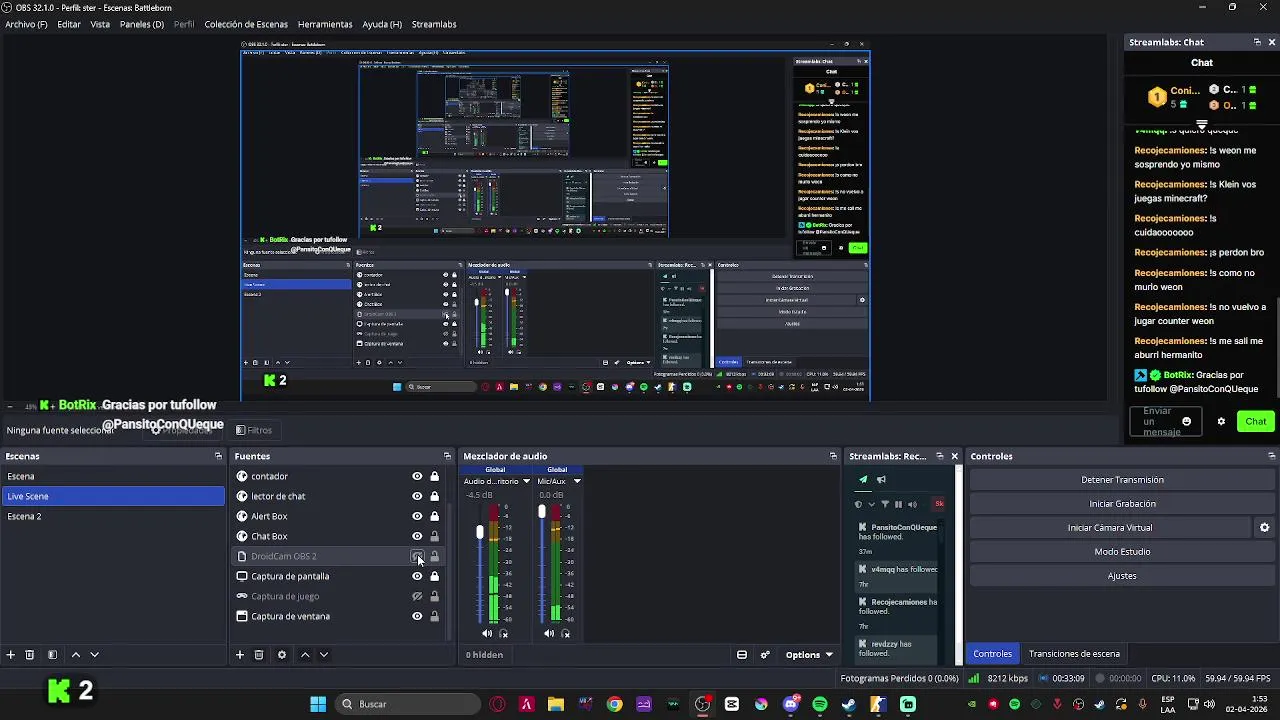Screen dimensions: 1280x720
Task: Click Iniciar Grabación button
Action: pos(1122,504)
